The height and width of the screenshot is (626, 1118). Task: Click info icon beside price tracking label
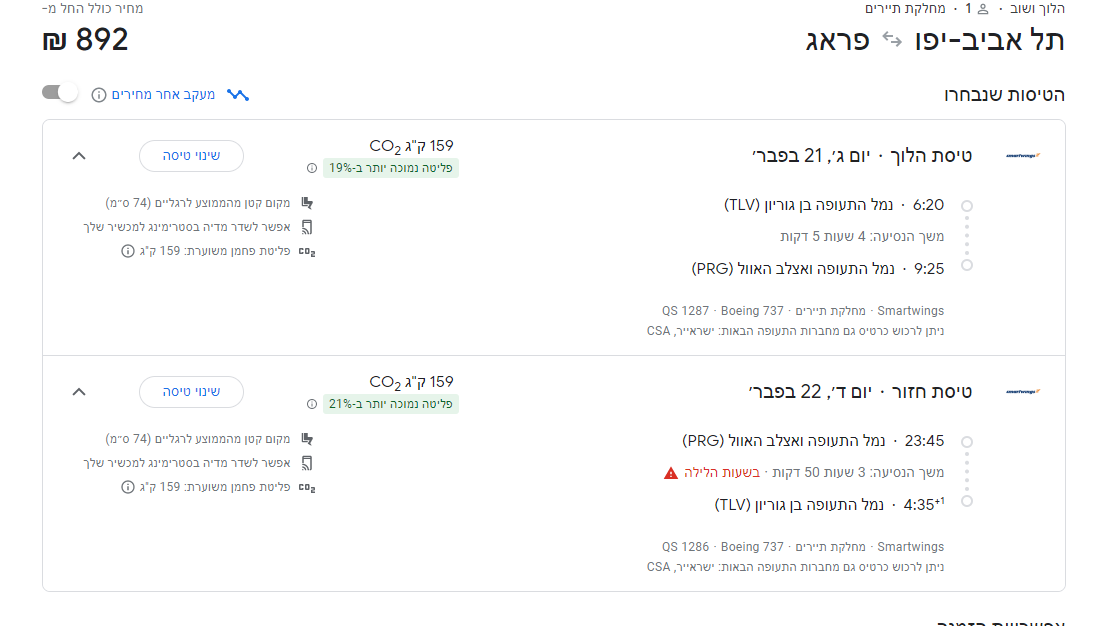99,95
